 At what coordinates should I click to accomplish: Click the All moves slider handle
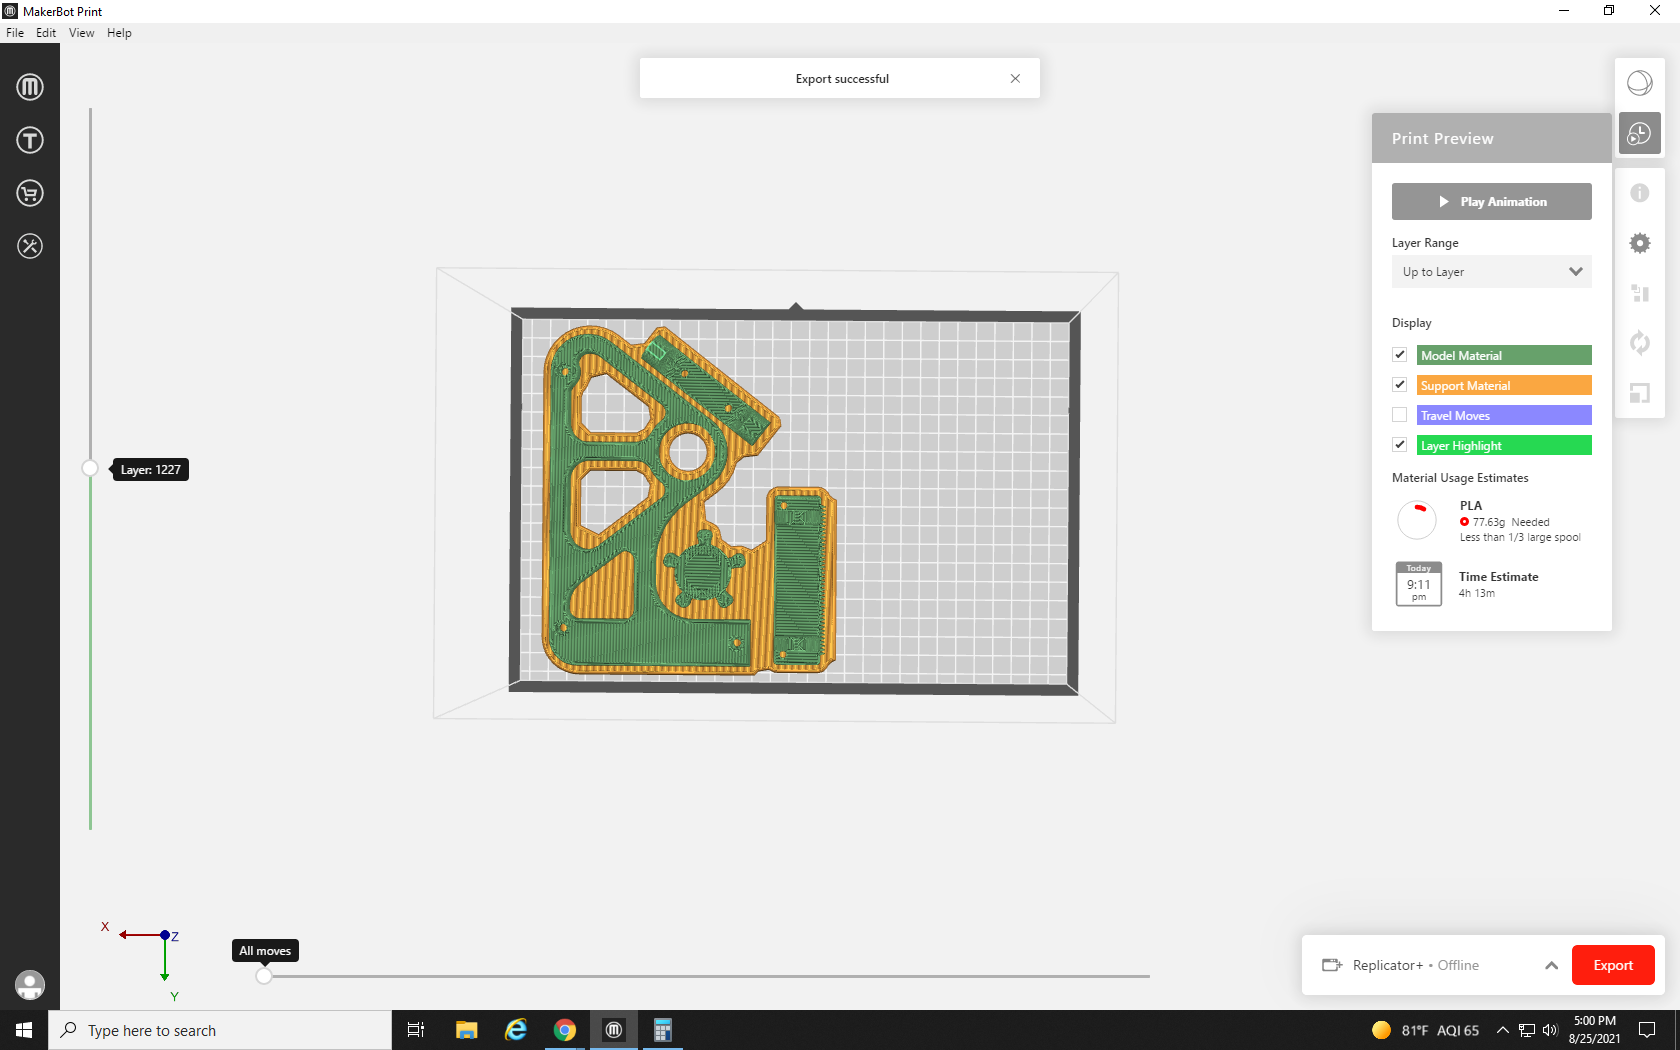tap(263, 976)
